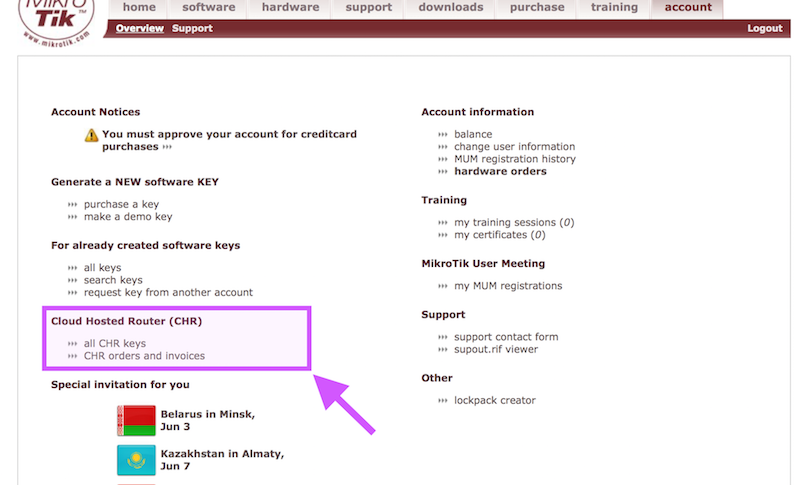Click For already created software keys heading
The image size is (800, 485).
click(x=145, y=245)
